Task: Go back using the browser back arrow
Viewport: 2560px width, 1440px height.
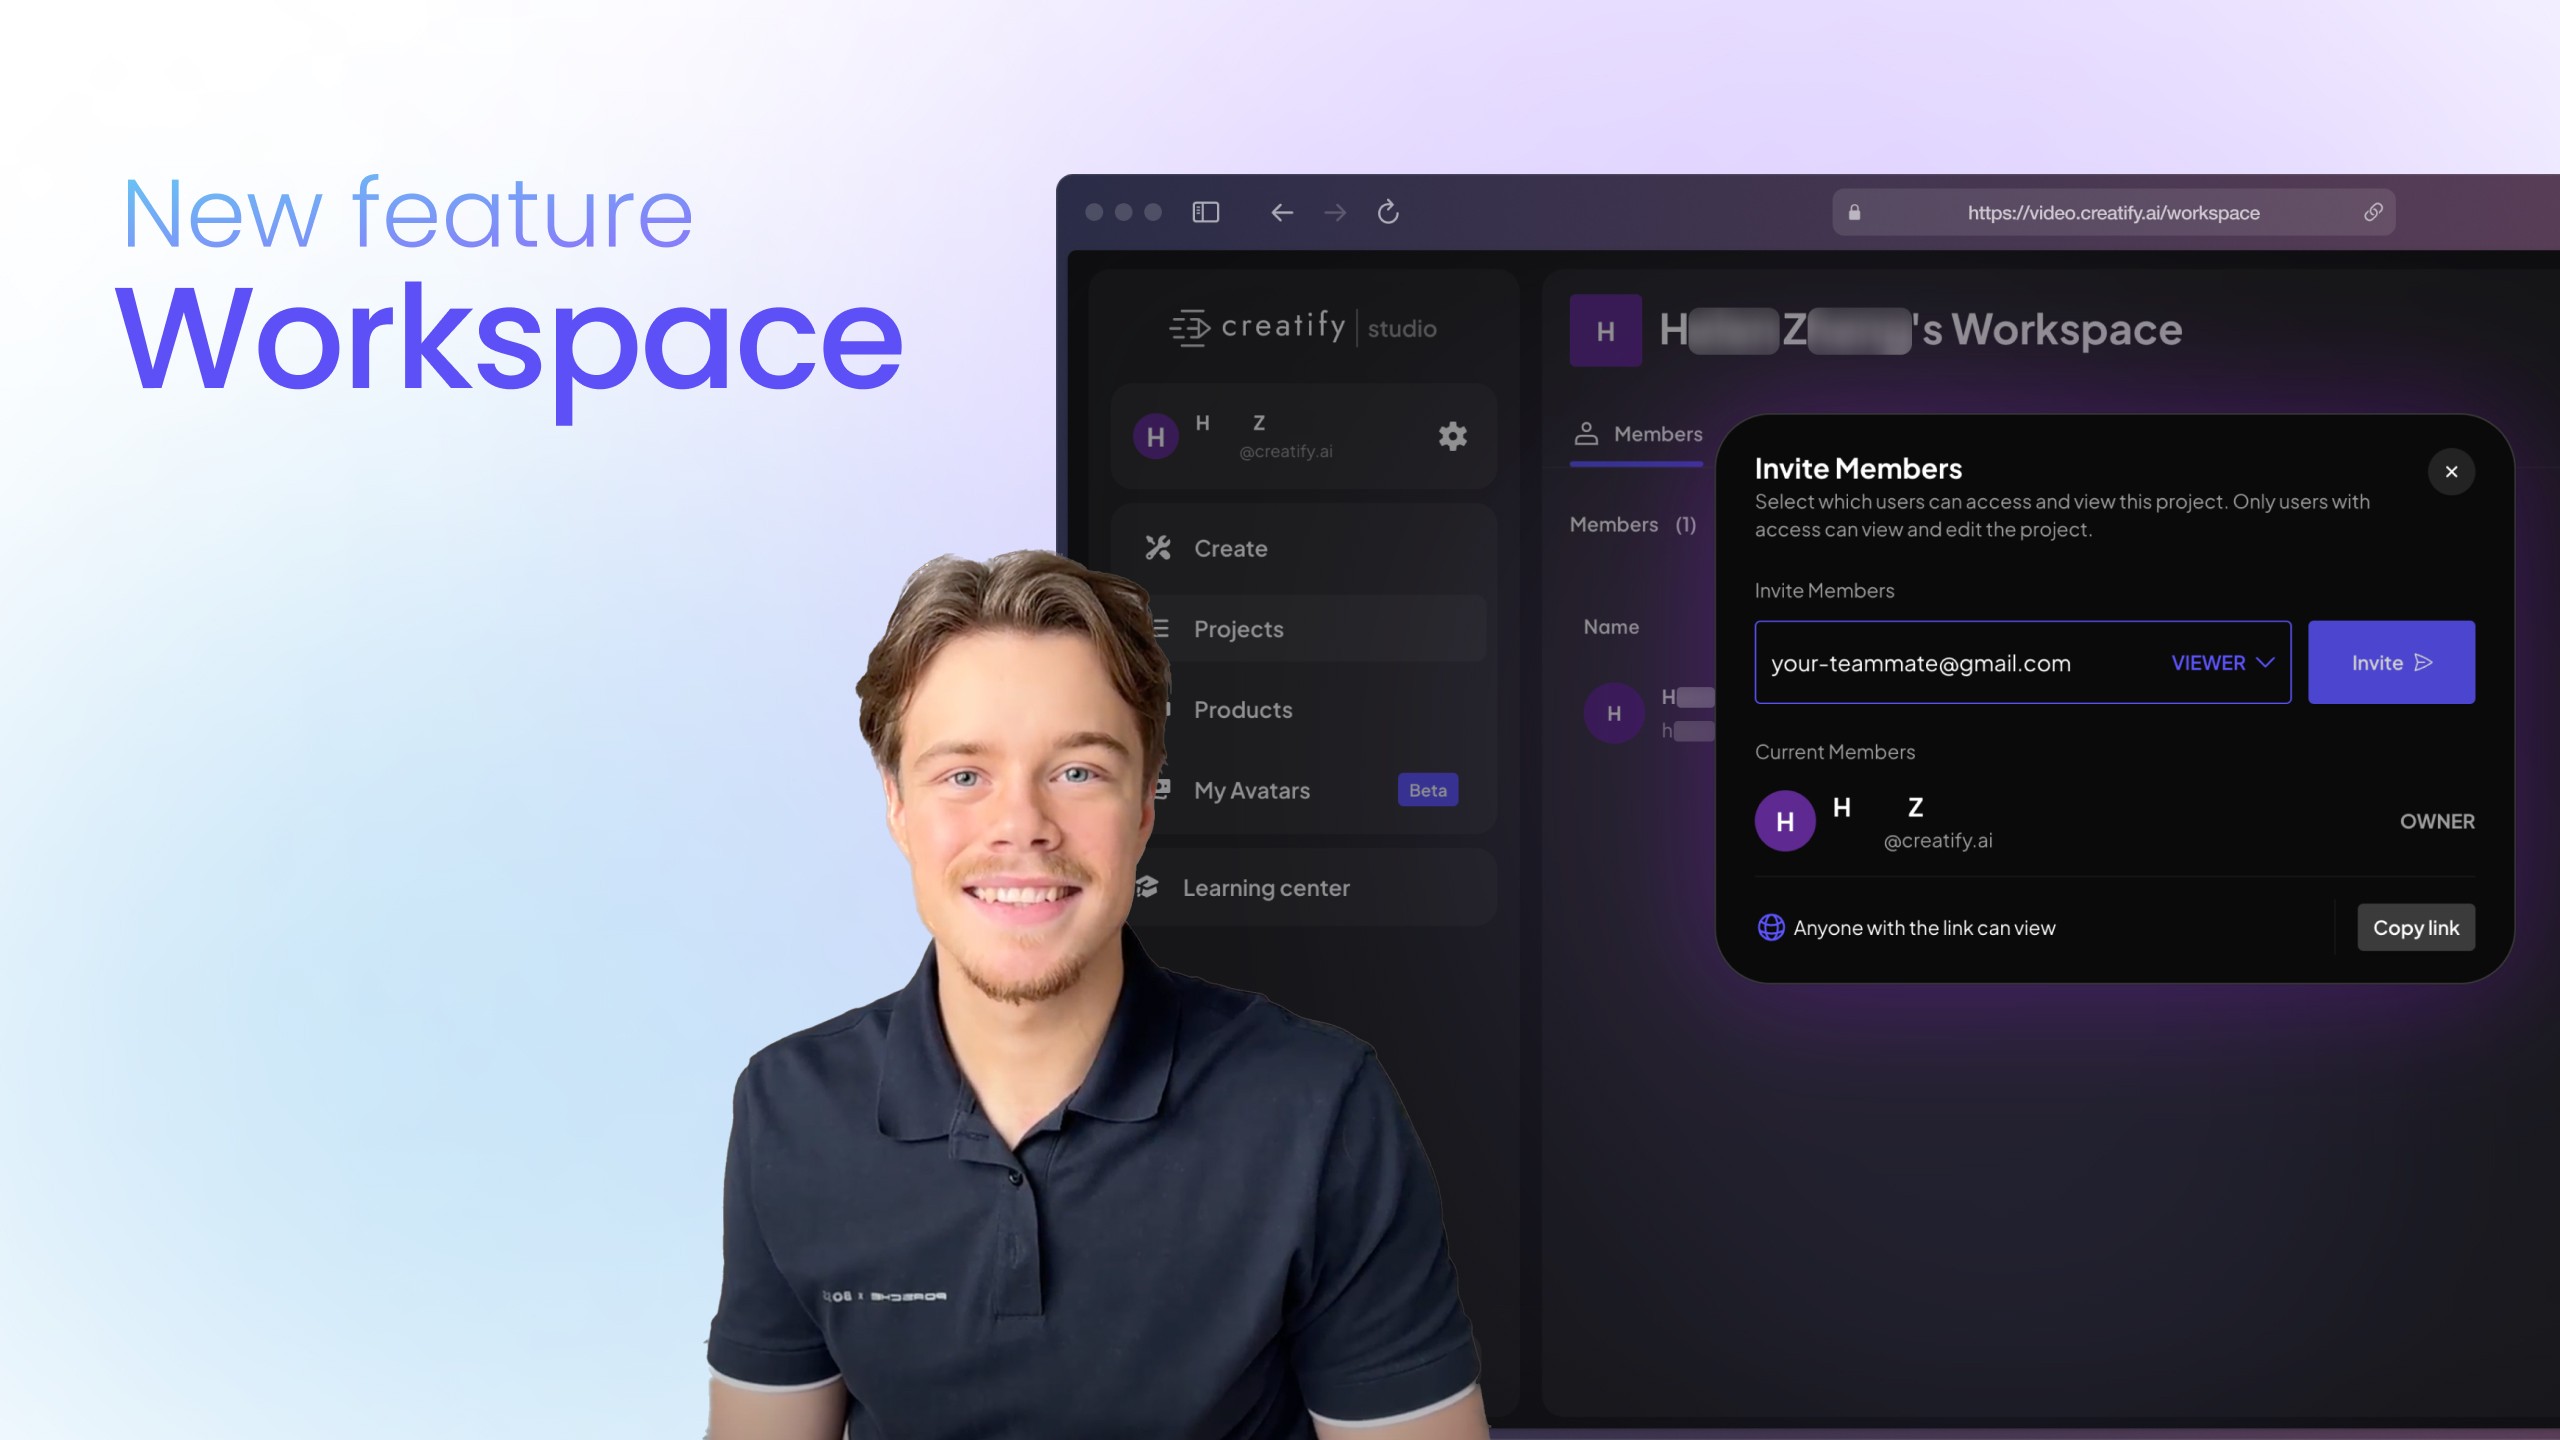Action: [1282, 212]
